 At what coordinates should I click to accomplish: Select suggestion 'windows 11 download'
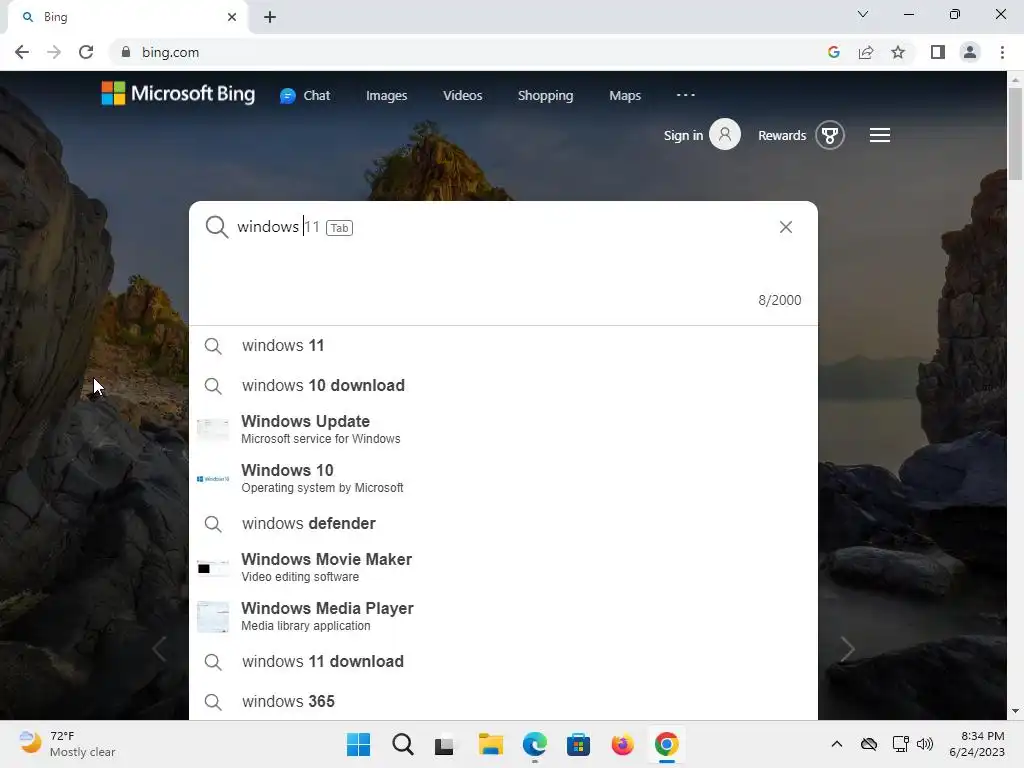(503, 662)
